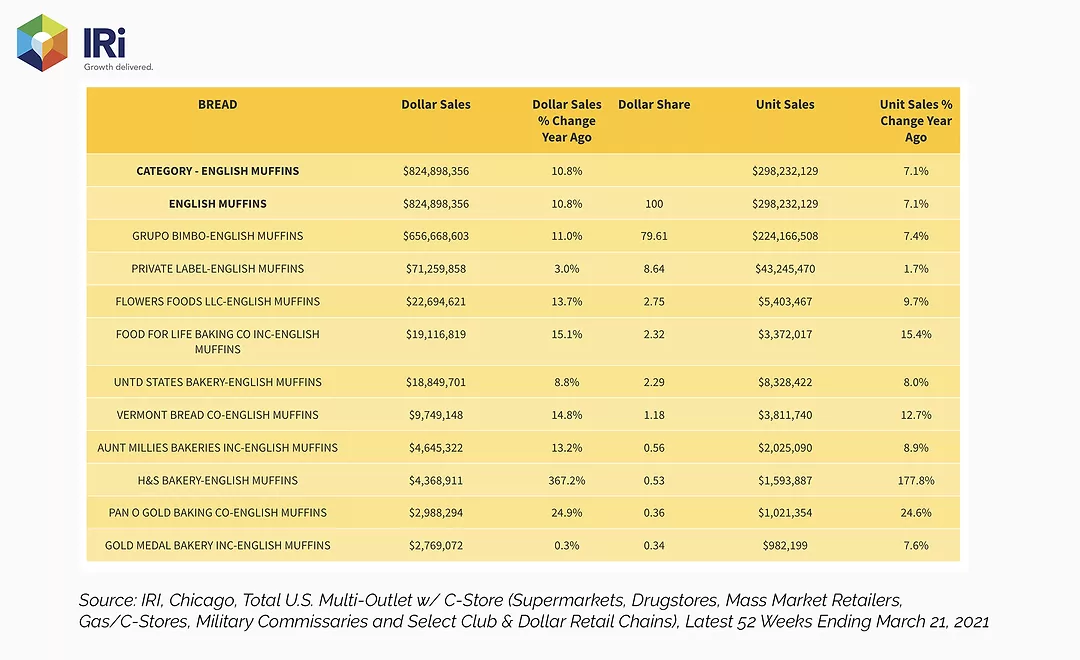Click PAN O GOLD BAKING CO row label

point(218,513)
